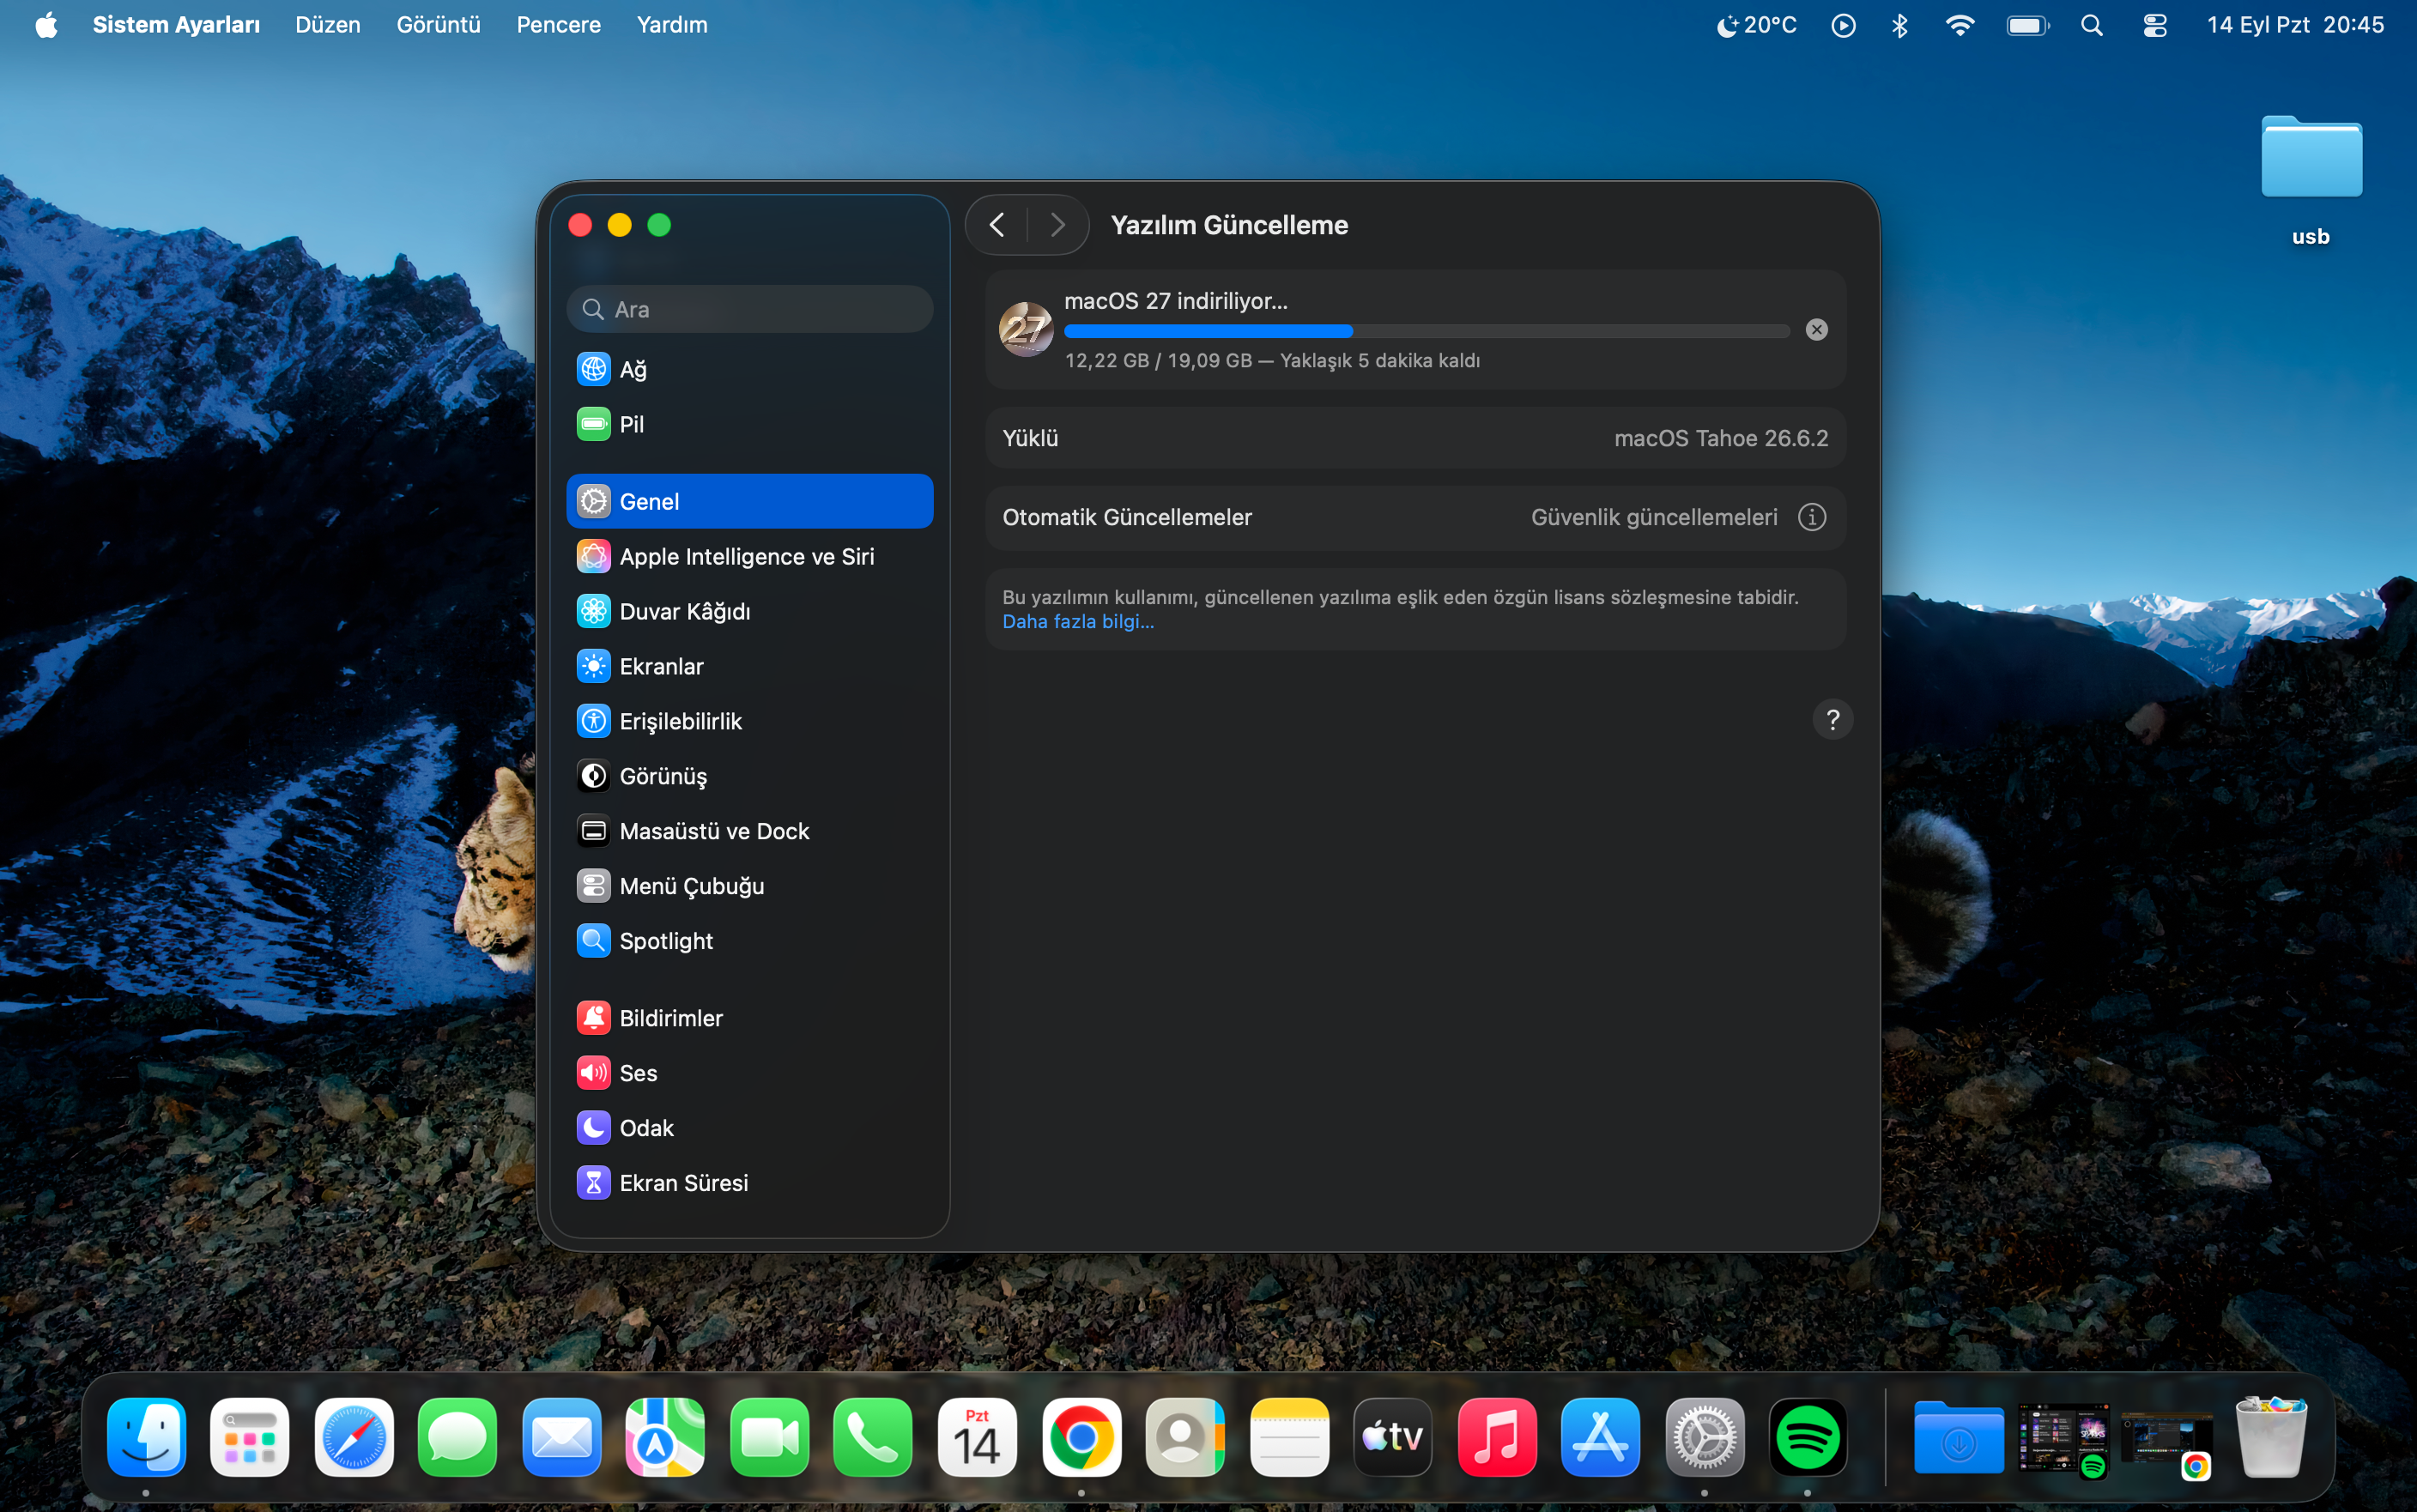Open Duvar Kâğıdı settings

pyautogui.click(x=749, y=611)
